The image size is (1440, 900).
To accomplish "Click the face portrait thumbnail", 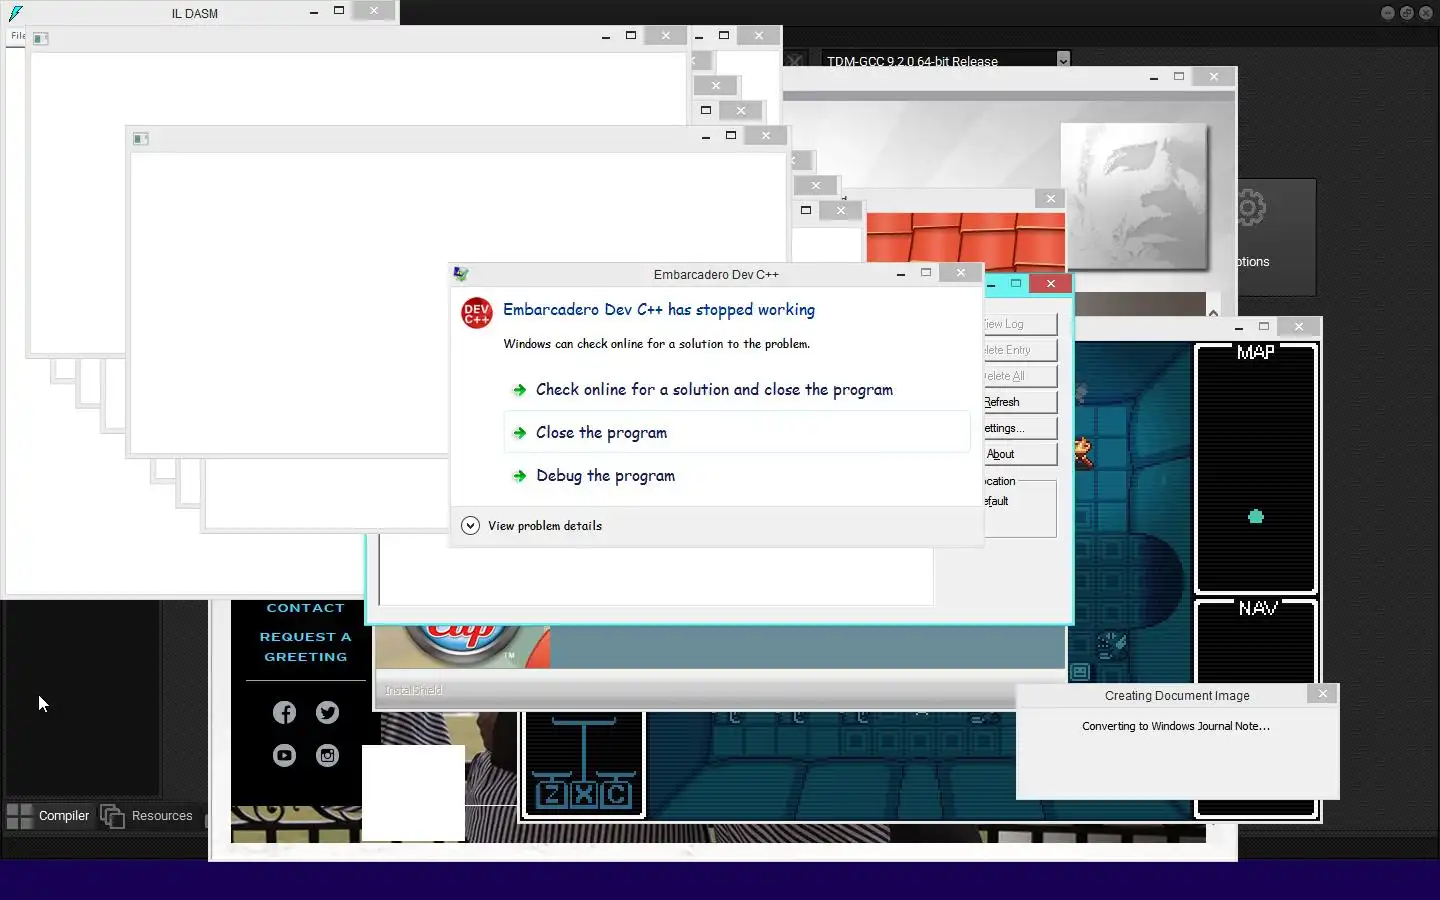I will [x=1134, y=196].
